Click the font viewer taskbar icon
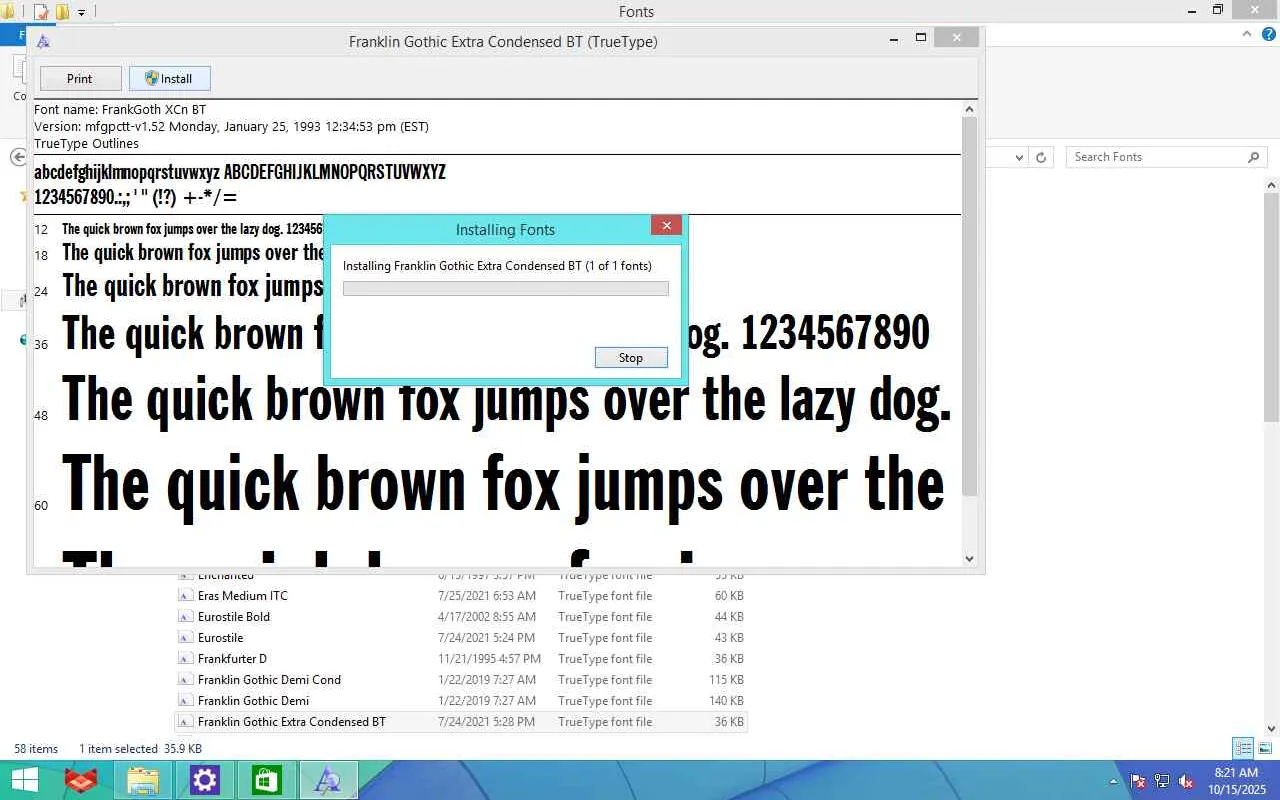Image resolution: width=1280 pixels, height=800 pixels. pyautogui.click(x=329, y=780)
